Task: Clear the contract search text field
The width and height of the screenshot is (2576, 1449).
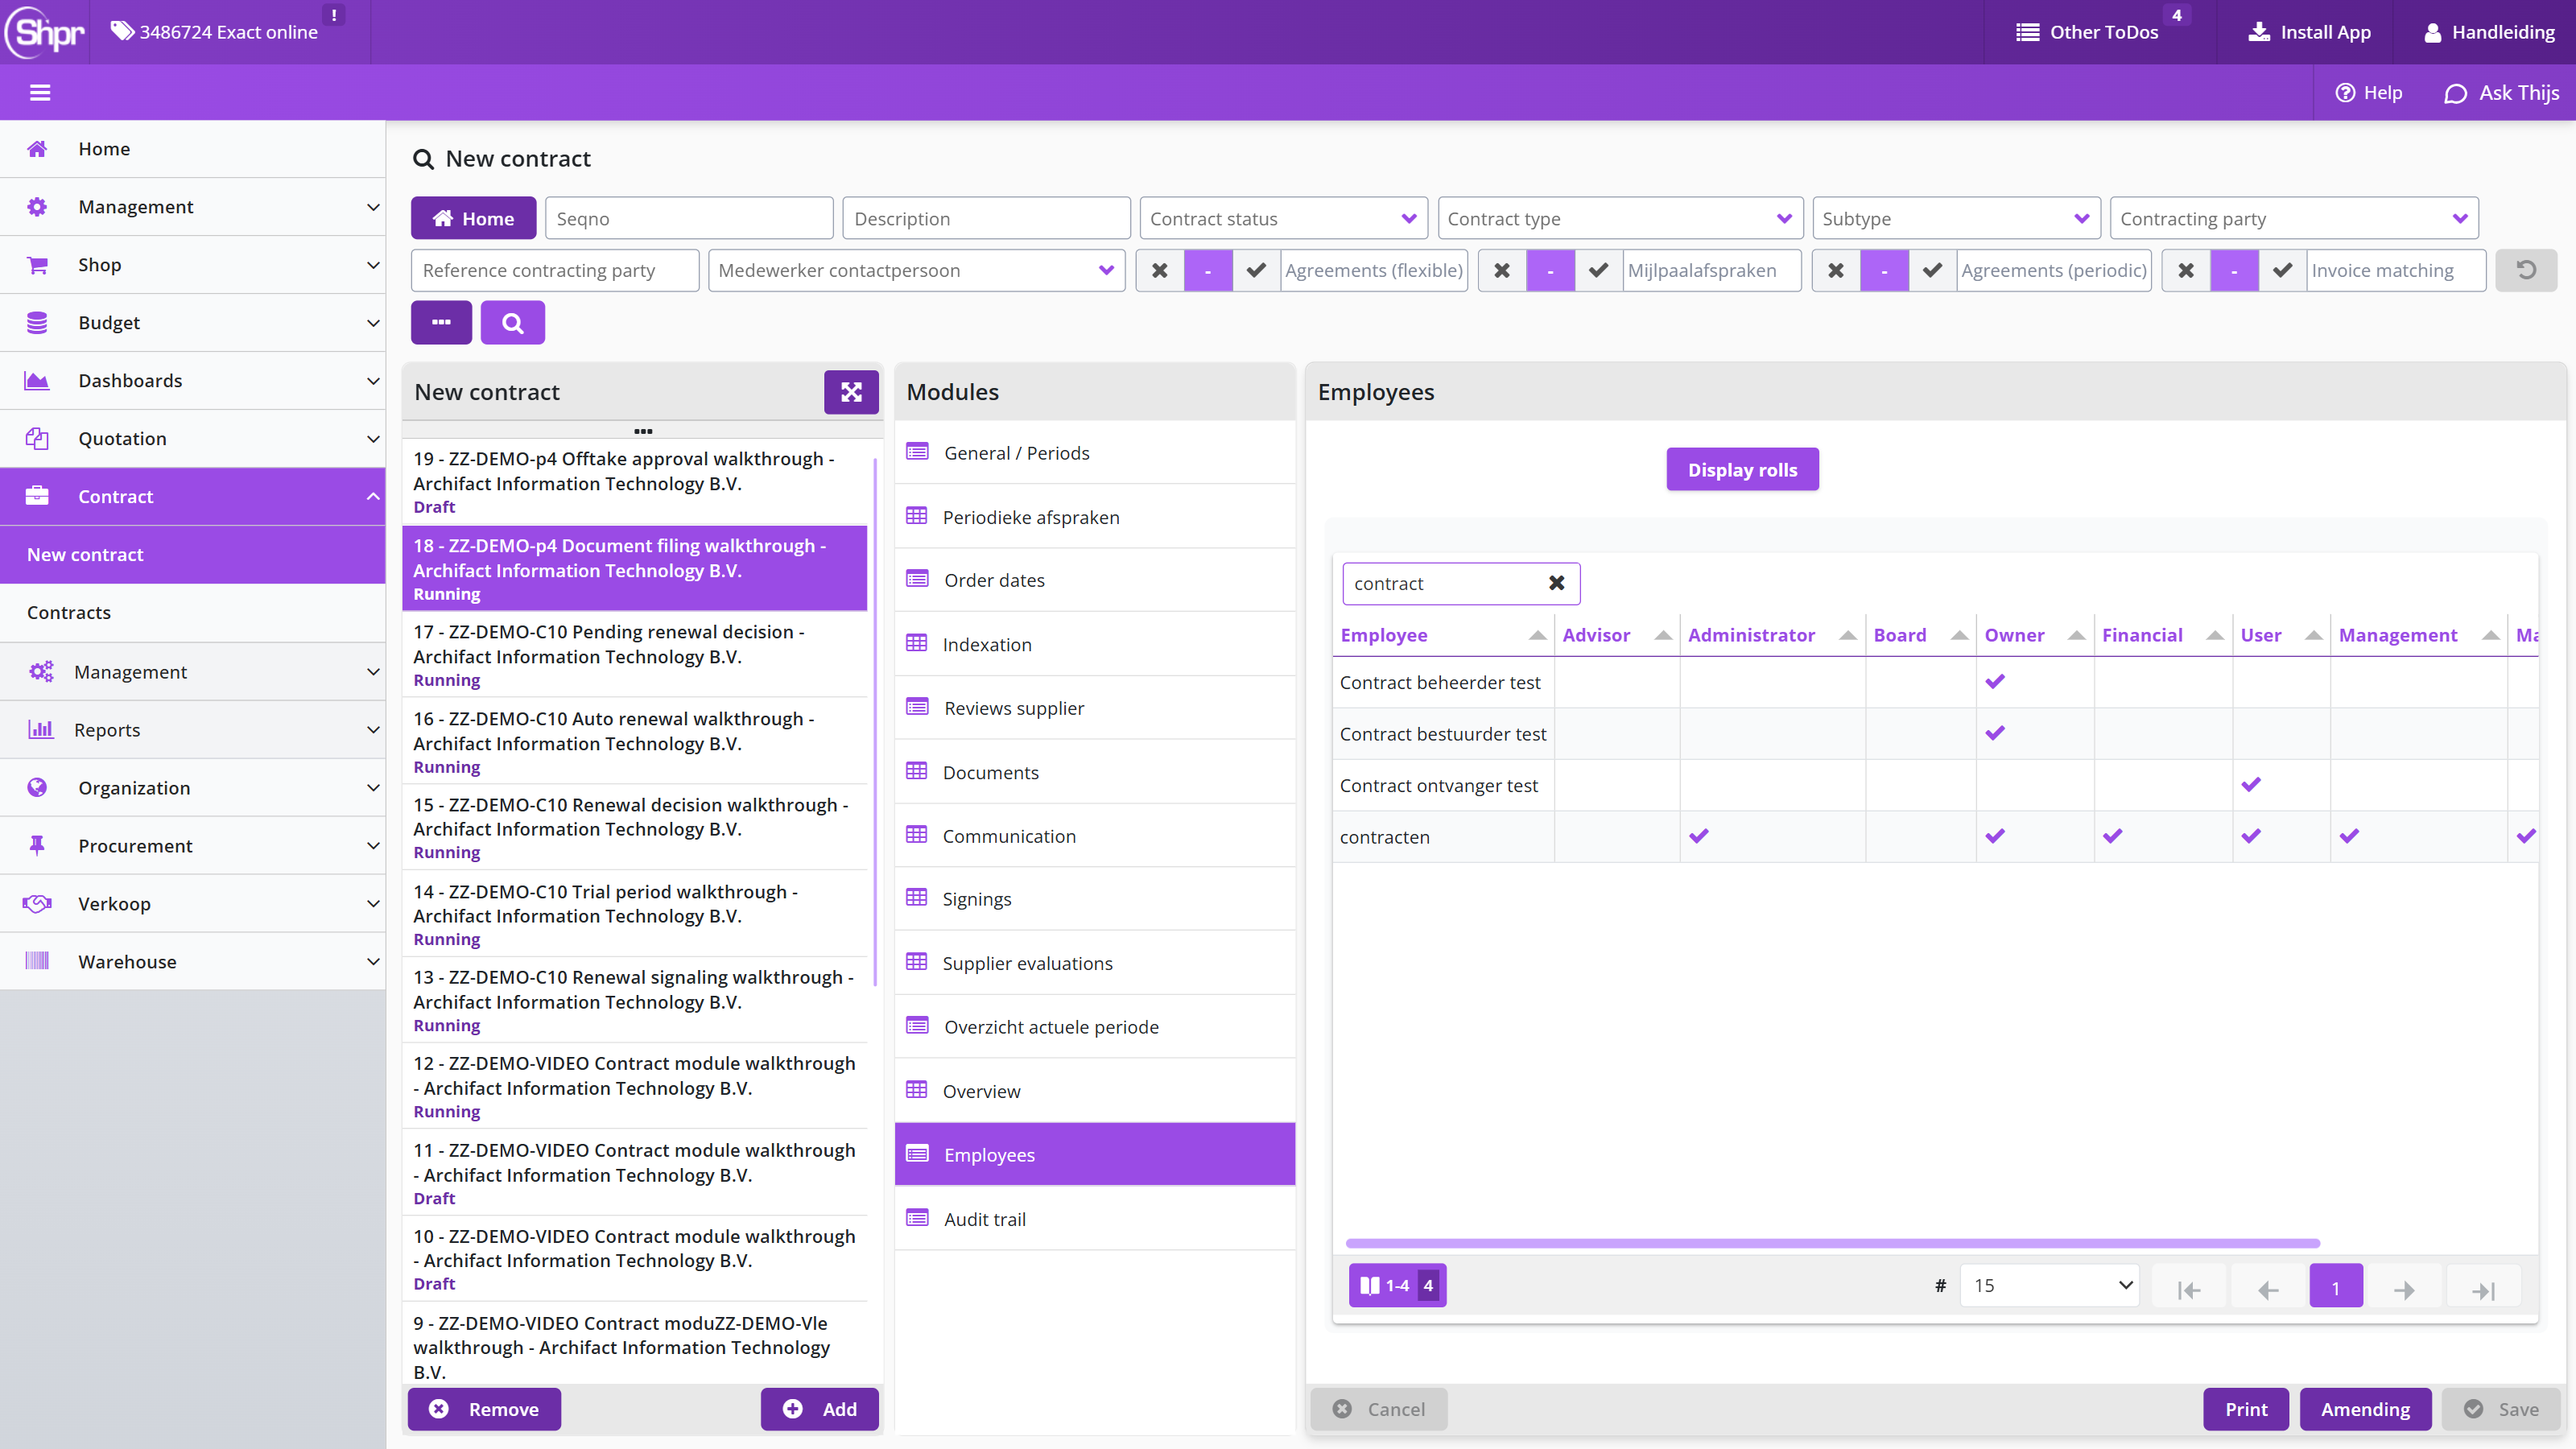Action: coord(1556,583)
